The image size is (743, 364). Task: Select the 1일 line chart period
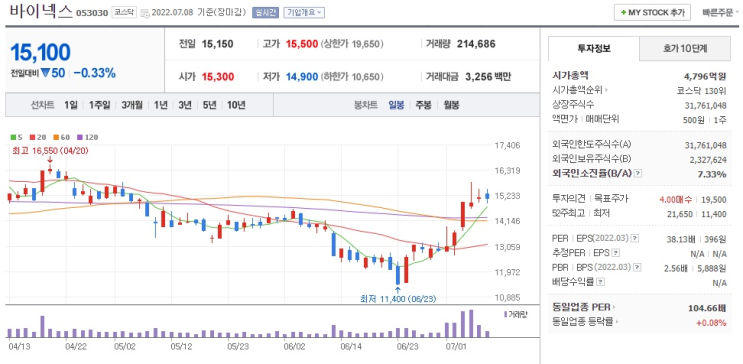pos(71,105)
